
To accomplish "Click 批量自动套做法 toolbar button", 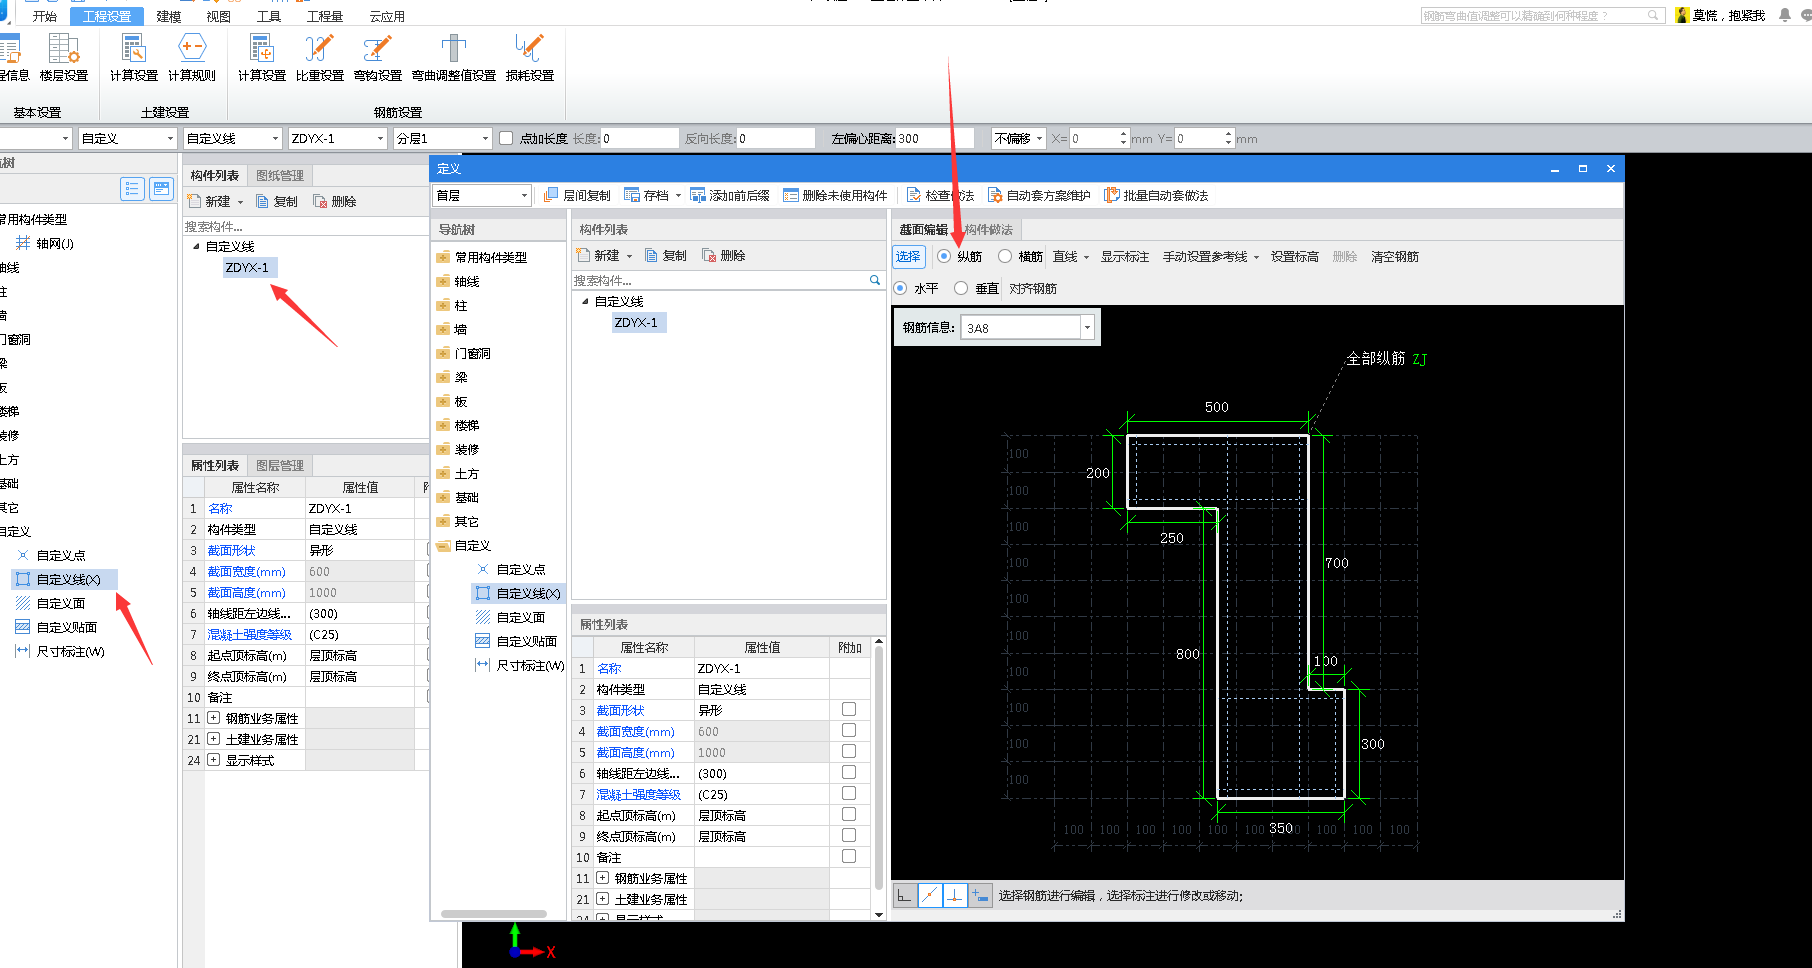I will point(1156,196).
